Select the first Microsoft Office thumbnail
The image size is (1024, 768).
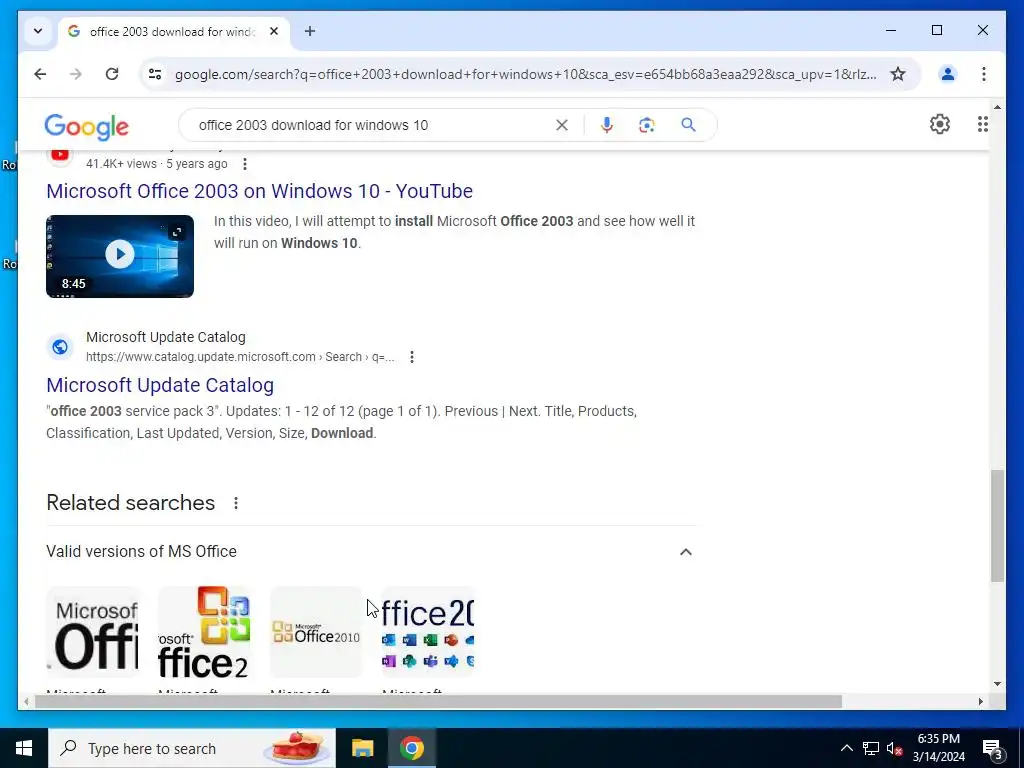[x=92, y=632]
